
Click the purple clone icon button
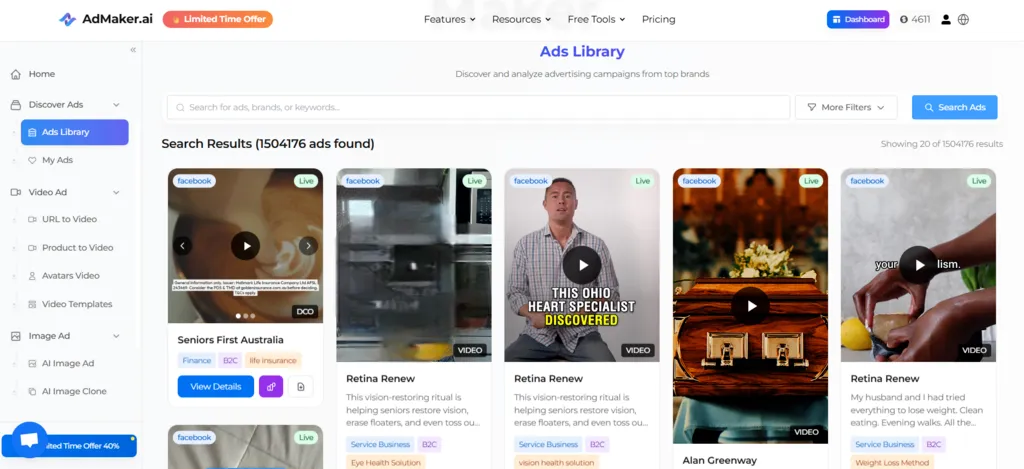click(x=271, y=386)
